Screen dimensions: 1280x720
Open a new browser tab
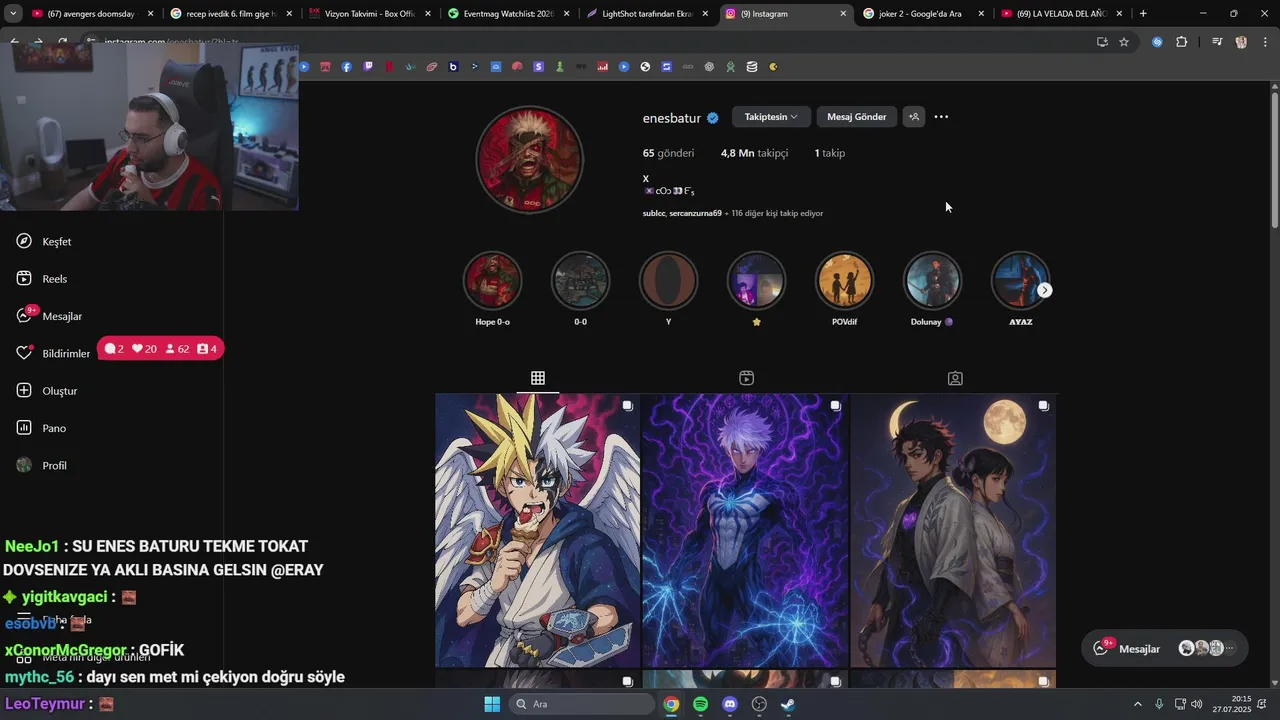point(1143,14)
